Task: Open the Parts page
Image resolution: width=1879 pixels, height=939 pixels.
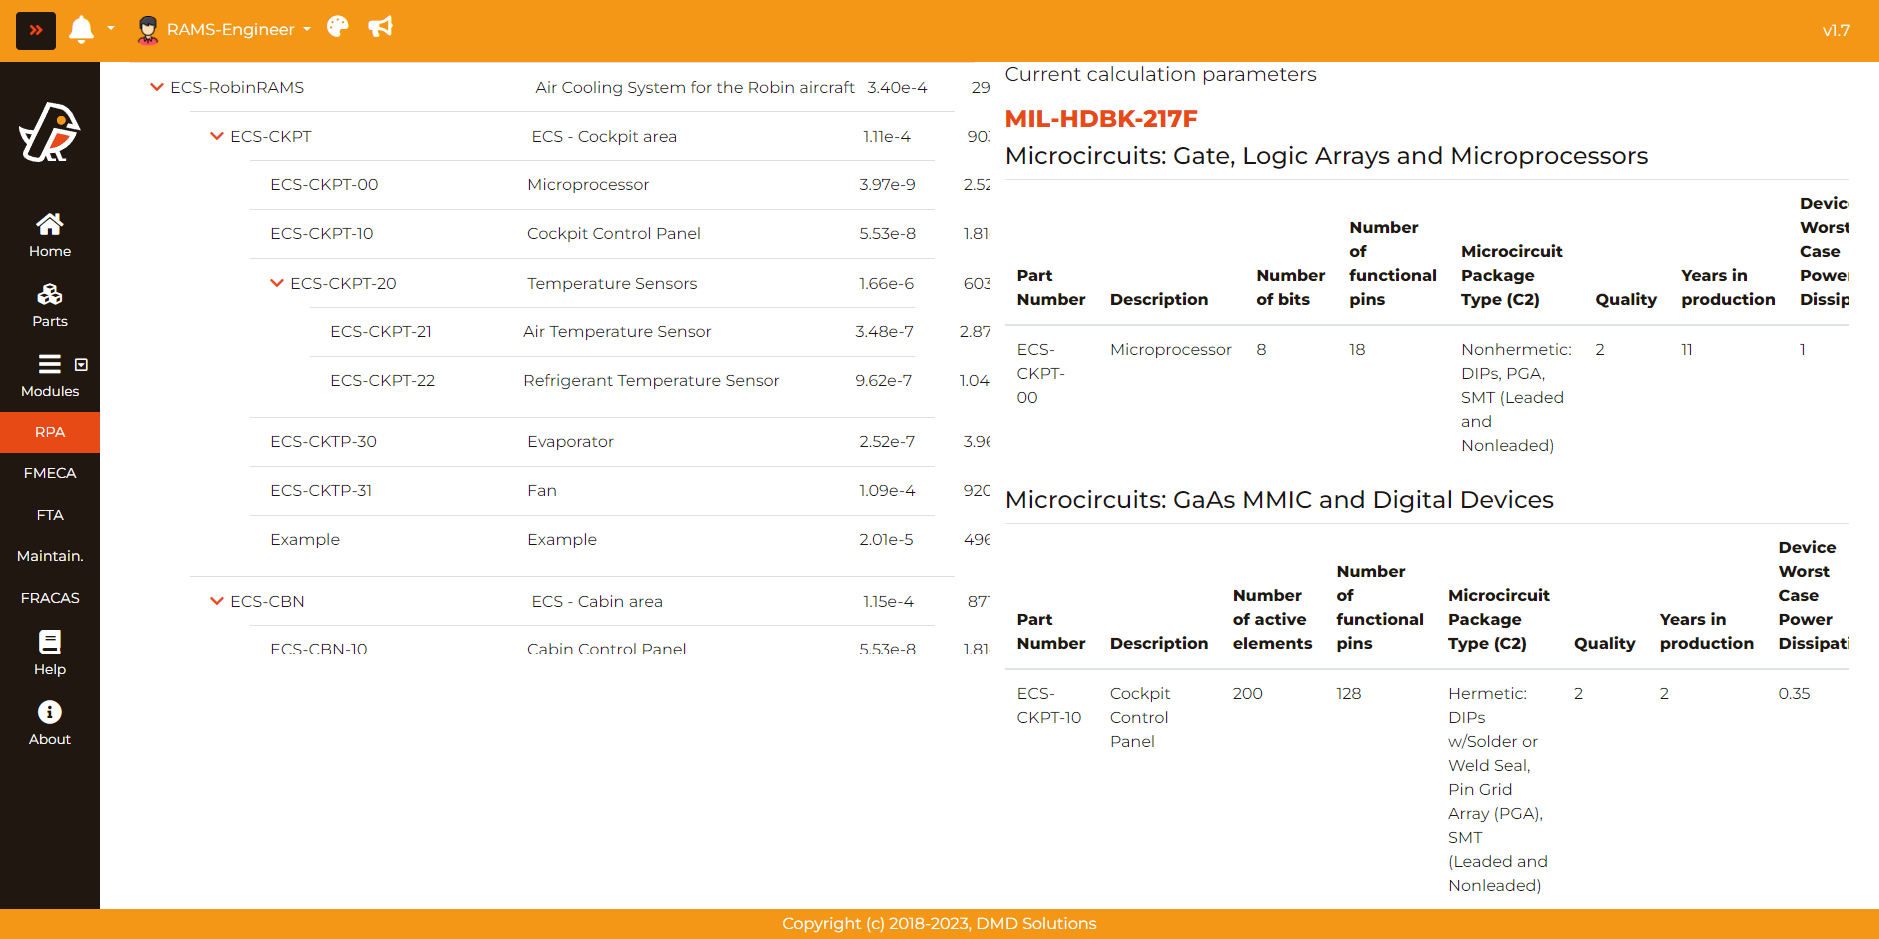Action: tap(50, 305)
